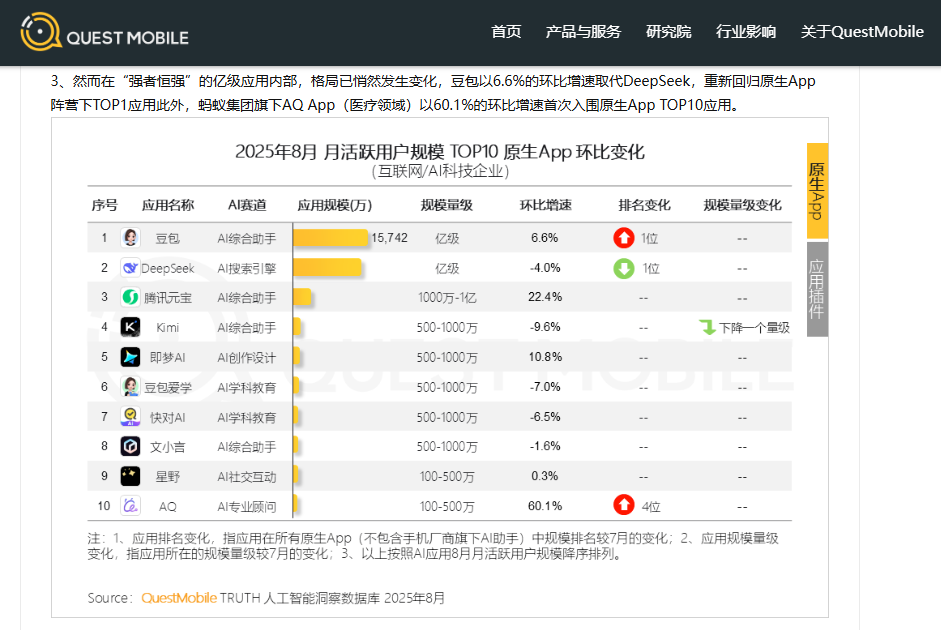Click the 即梦AI app icon
The image size is (941, 630).
[130, 357]
